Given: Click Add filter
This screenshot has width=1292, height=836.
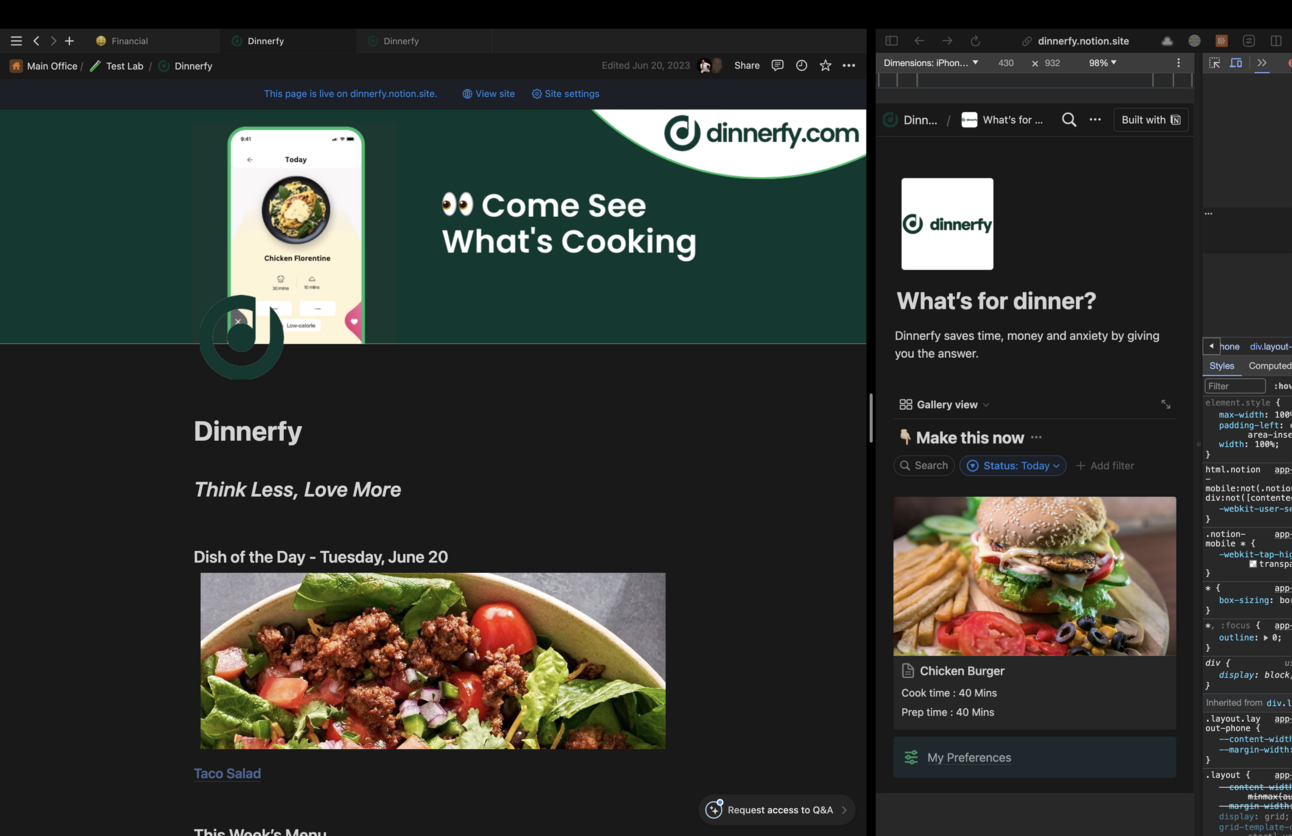Looking at the screenshot, I should click(1105, 466).
